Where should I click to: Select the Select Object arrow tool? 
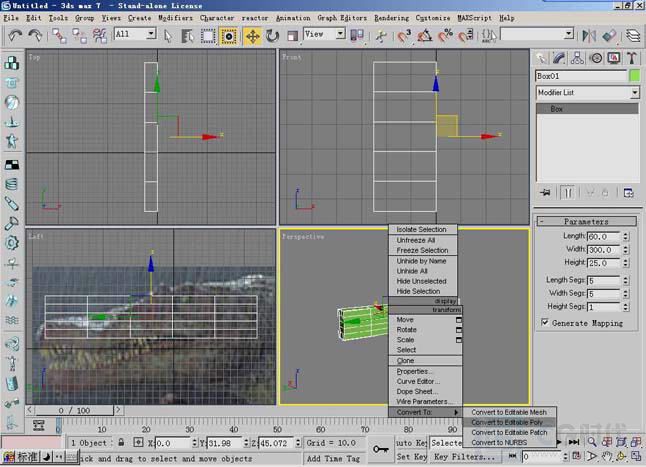[x=168, y=36]
